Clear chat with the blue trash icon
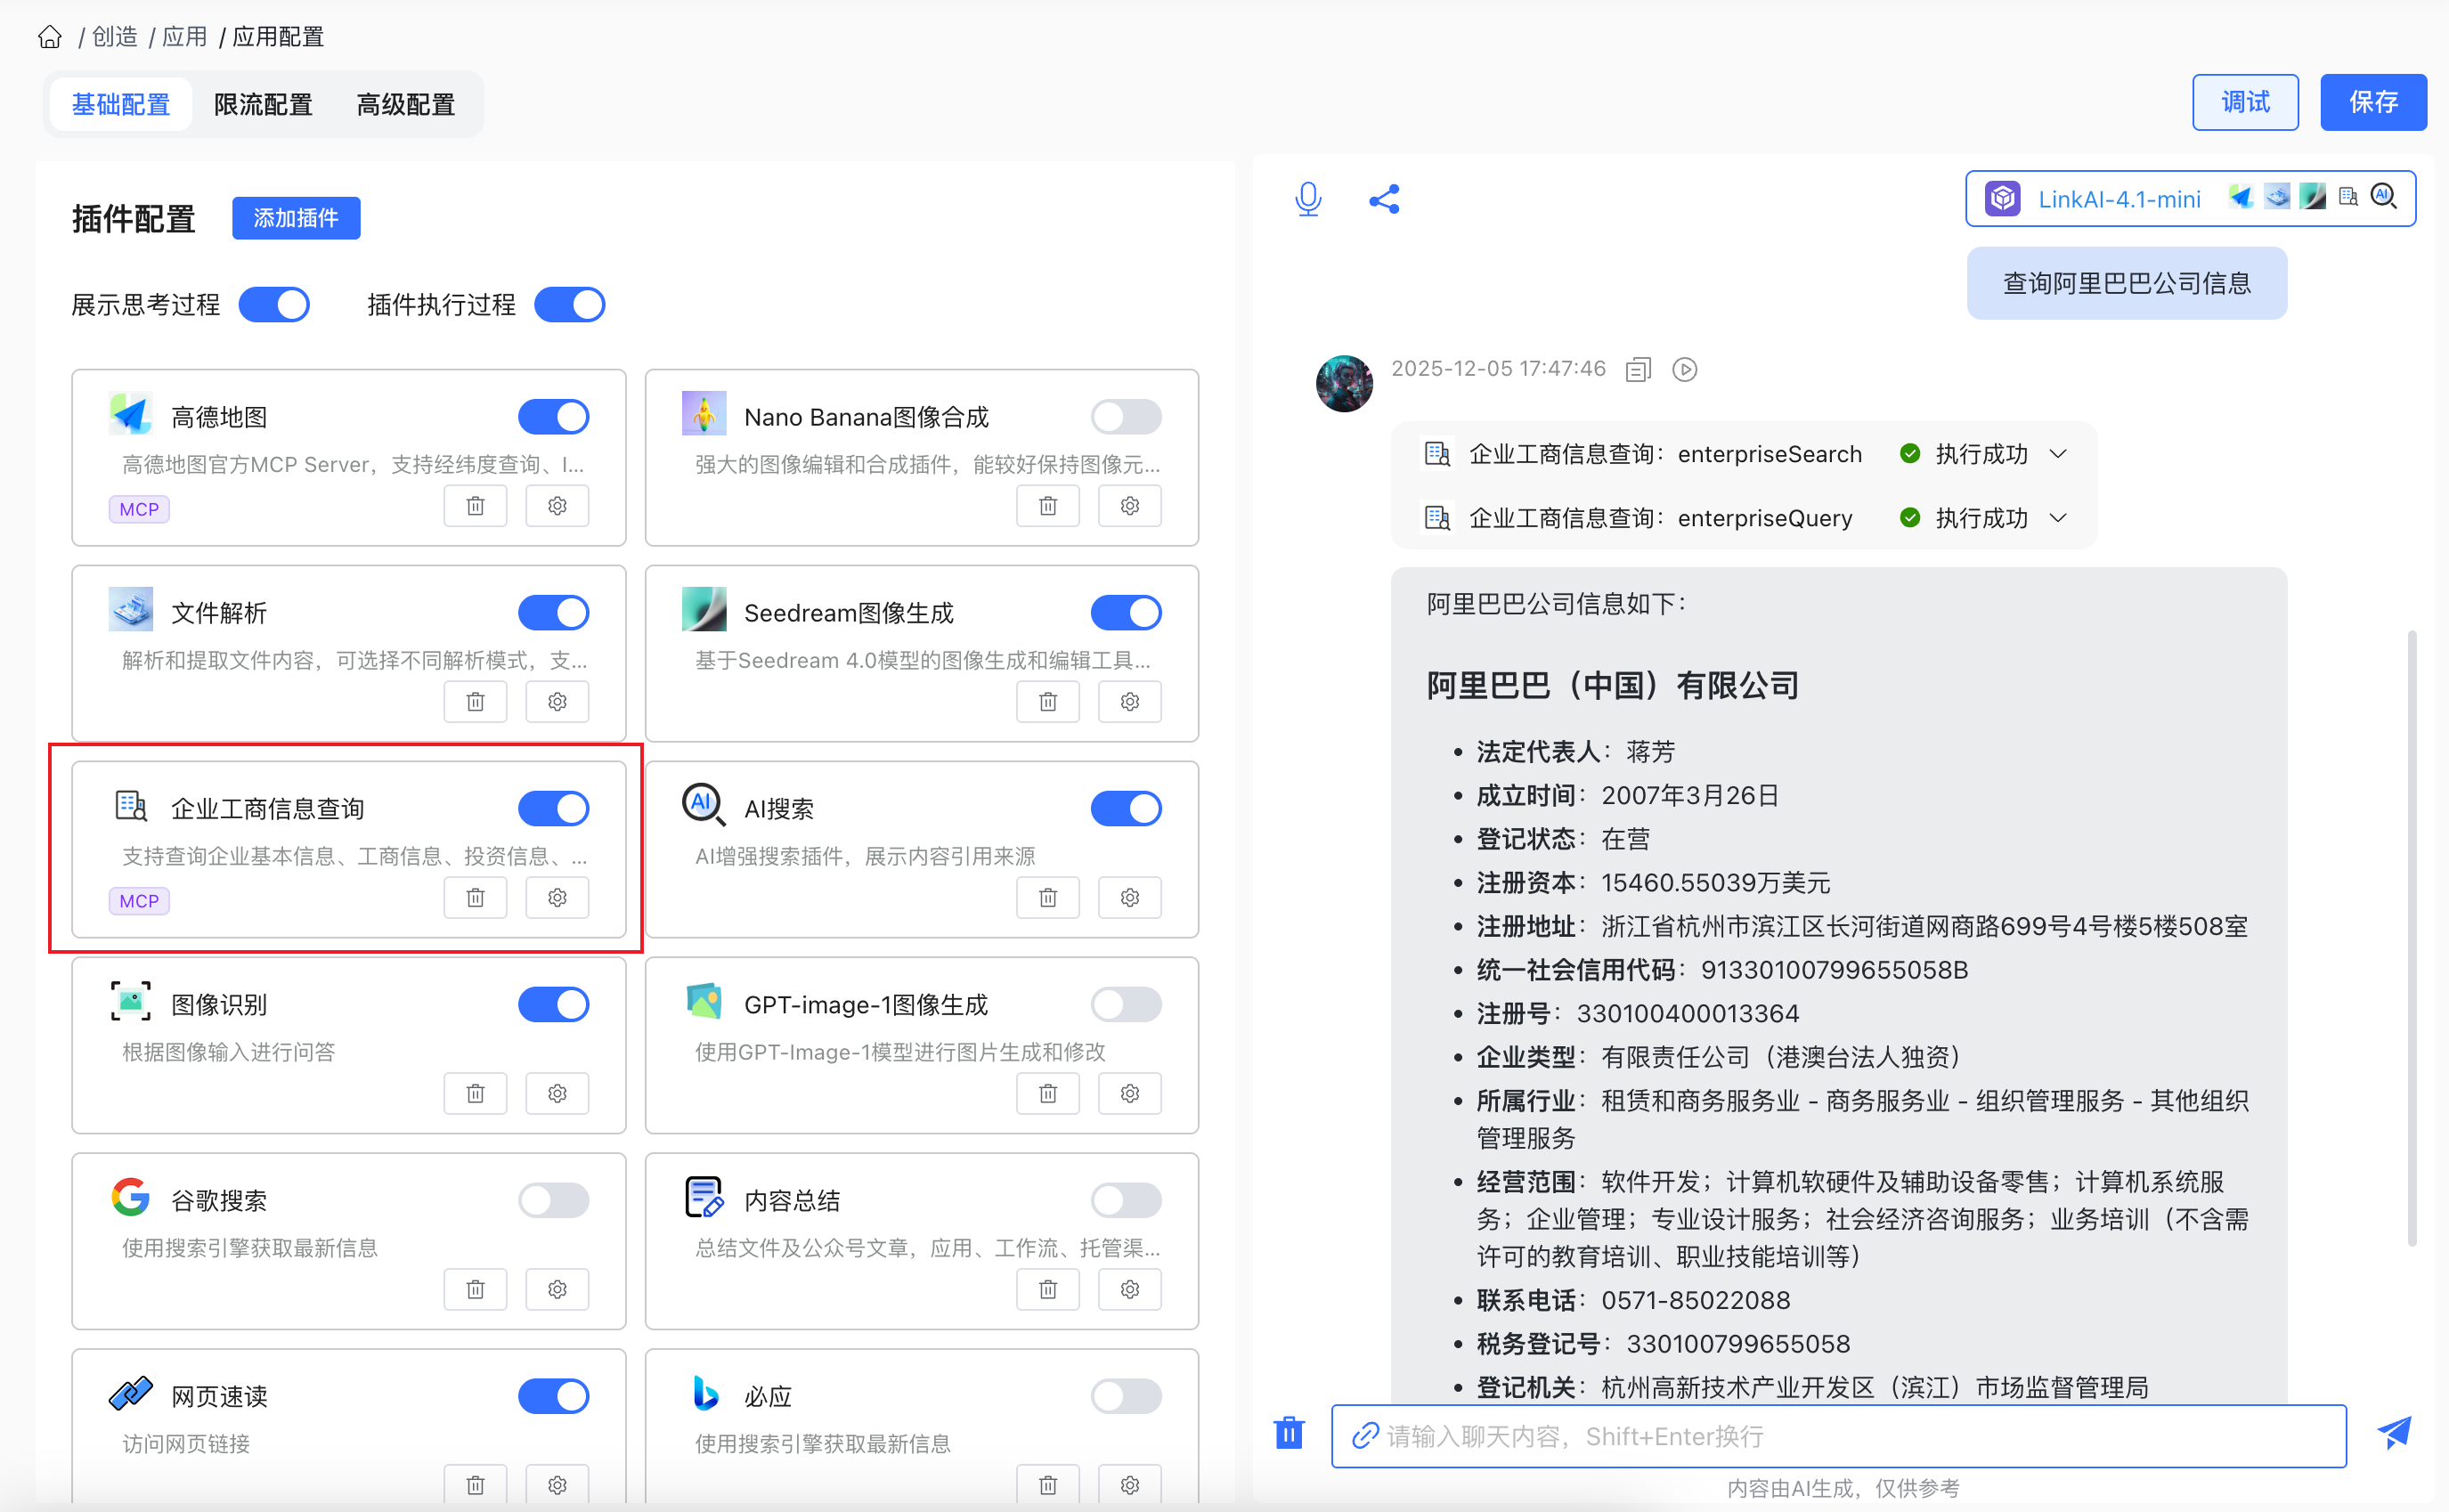Viewport: 2449px width, 1512px height. coord(1289,1433)
